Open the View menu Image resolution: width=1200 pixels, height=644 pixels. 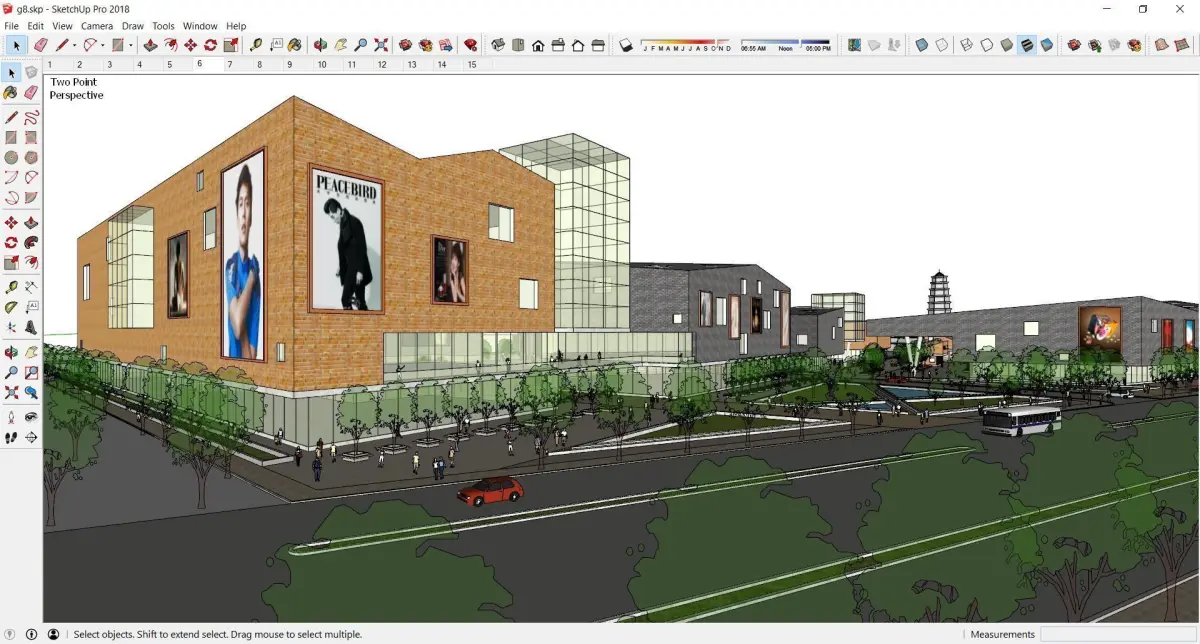point(62,26)
